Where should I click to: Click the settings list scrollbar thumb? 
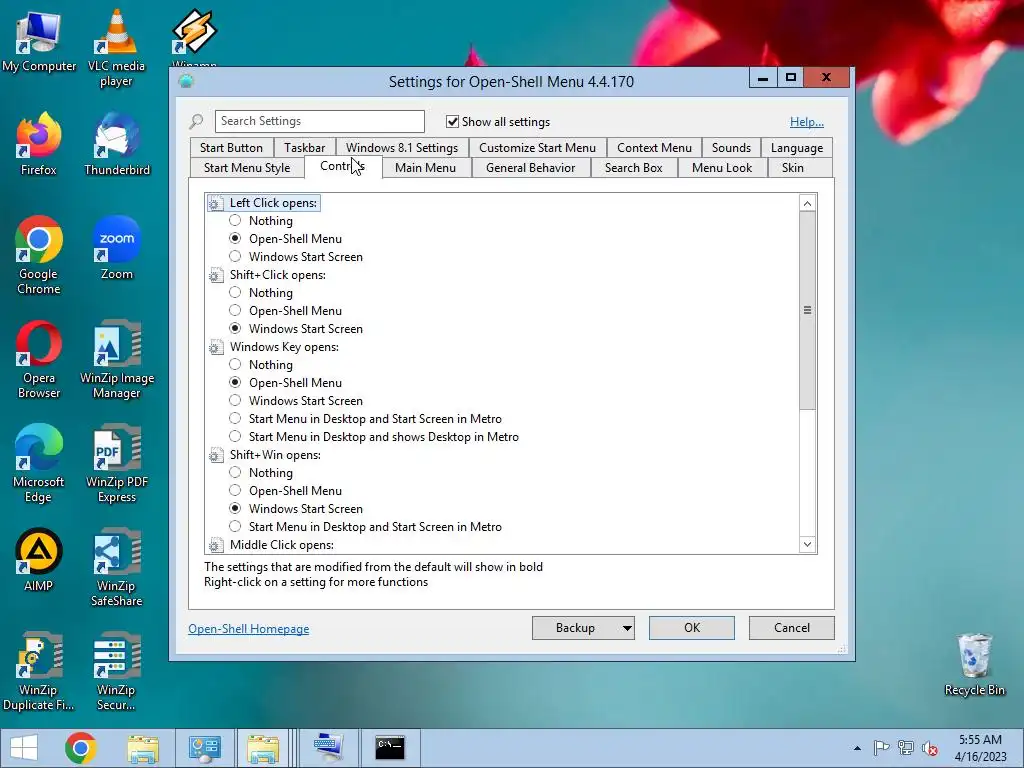click(807, 310)
